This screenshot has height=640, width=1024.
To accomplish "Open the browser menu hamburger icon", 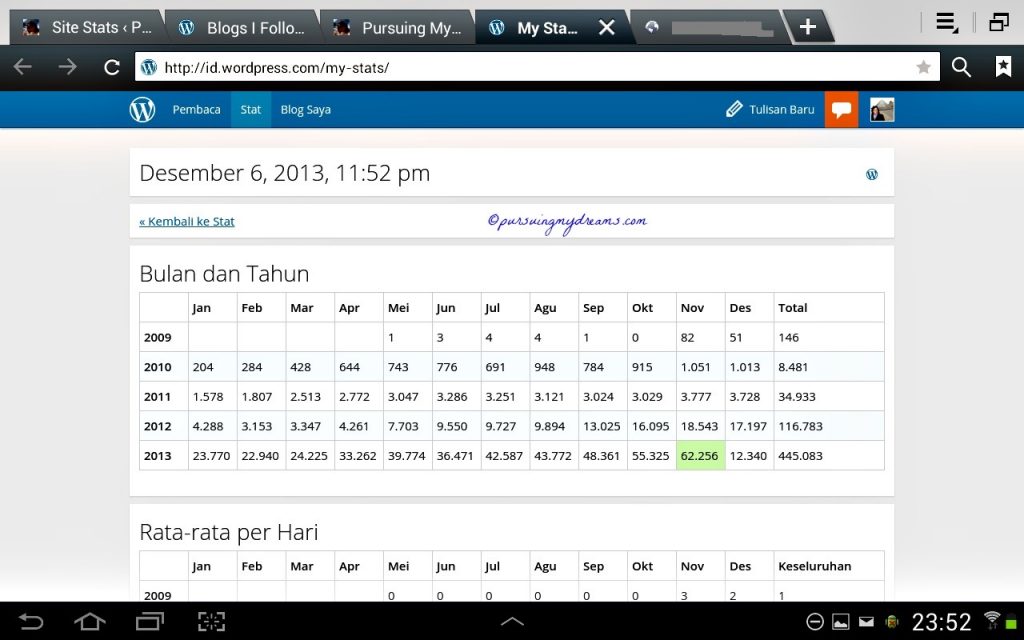I will [946, 22].
